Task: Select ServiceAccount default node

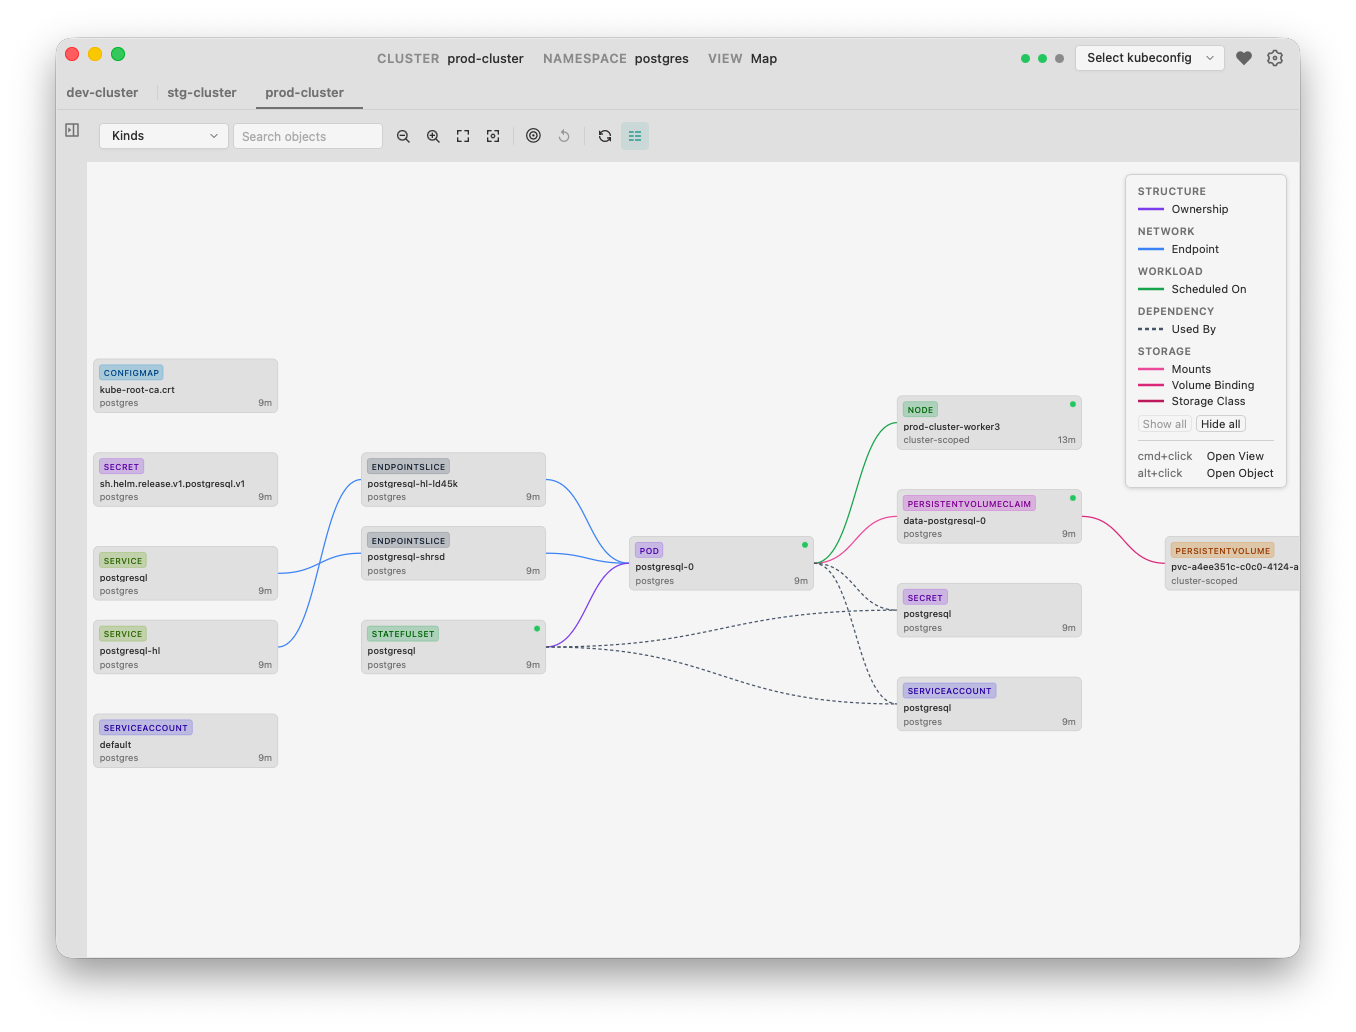Action: click(x=186, y=741)
